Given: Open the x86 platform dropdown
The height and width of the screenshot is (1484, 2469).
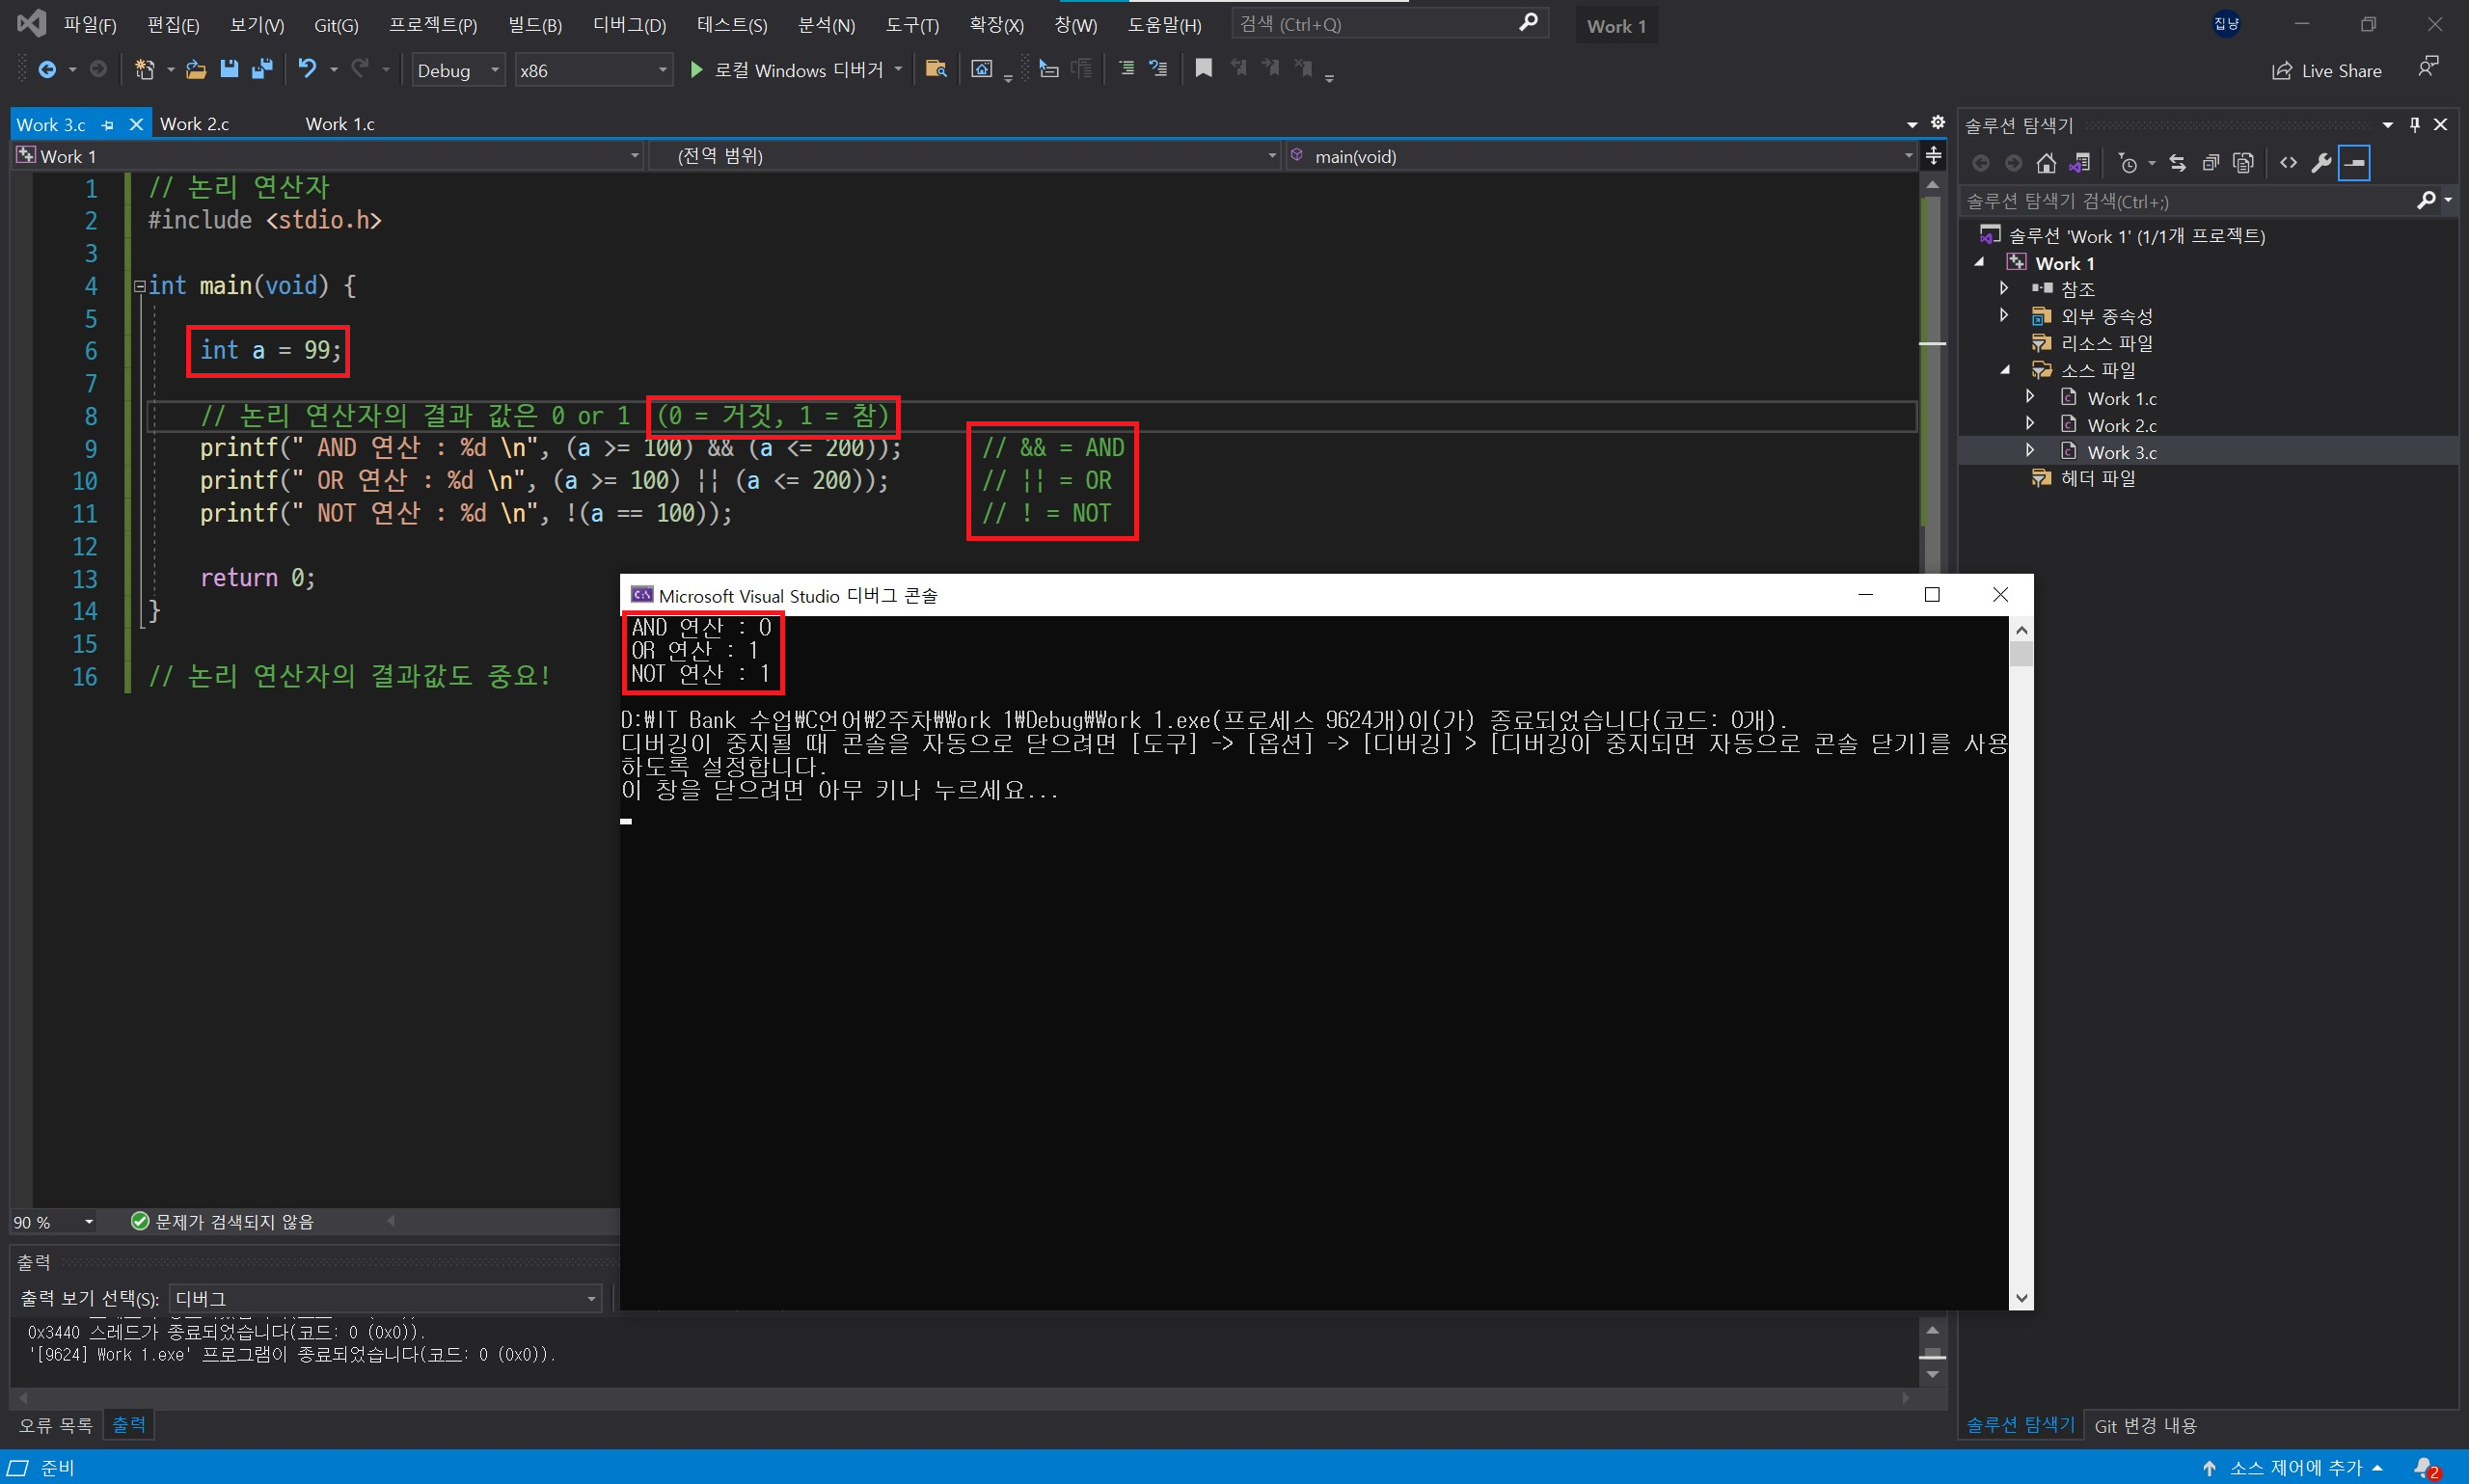Looking at the screenshot, I should coord(593,70).
